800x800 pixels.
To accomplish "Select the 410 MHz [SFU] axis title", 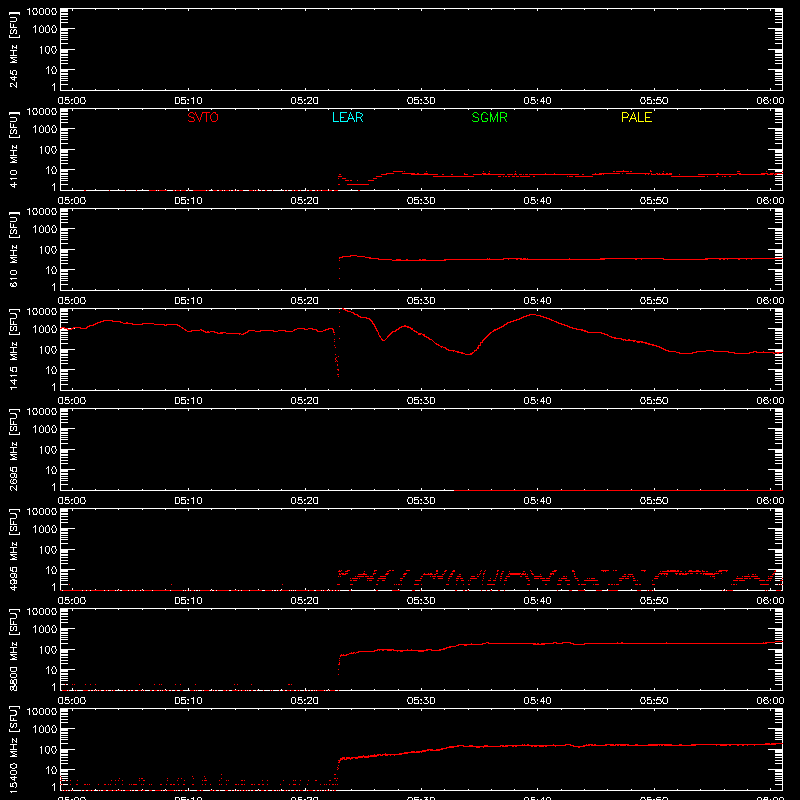I will 14,149.
